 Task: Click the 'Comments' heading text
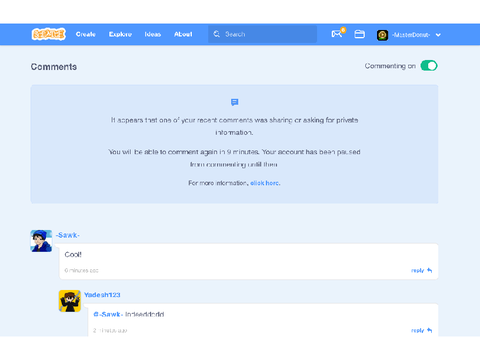coord(54,67)
